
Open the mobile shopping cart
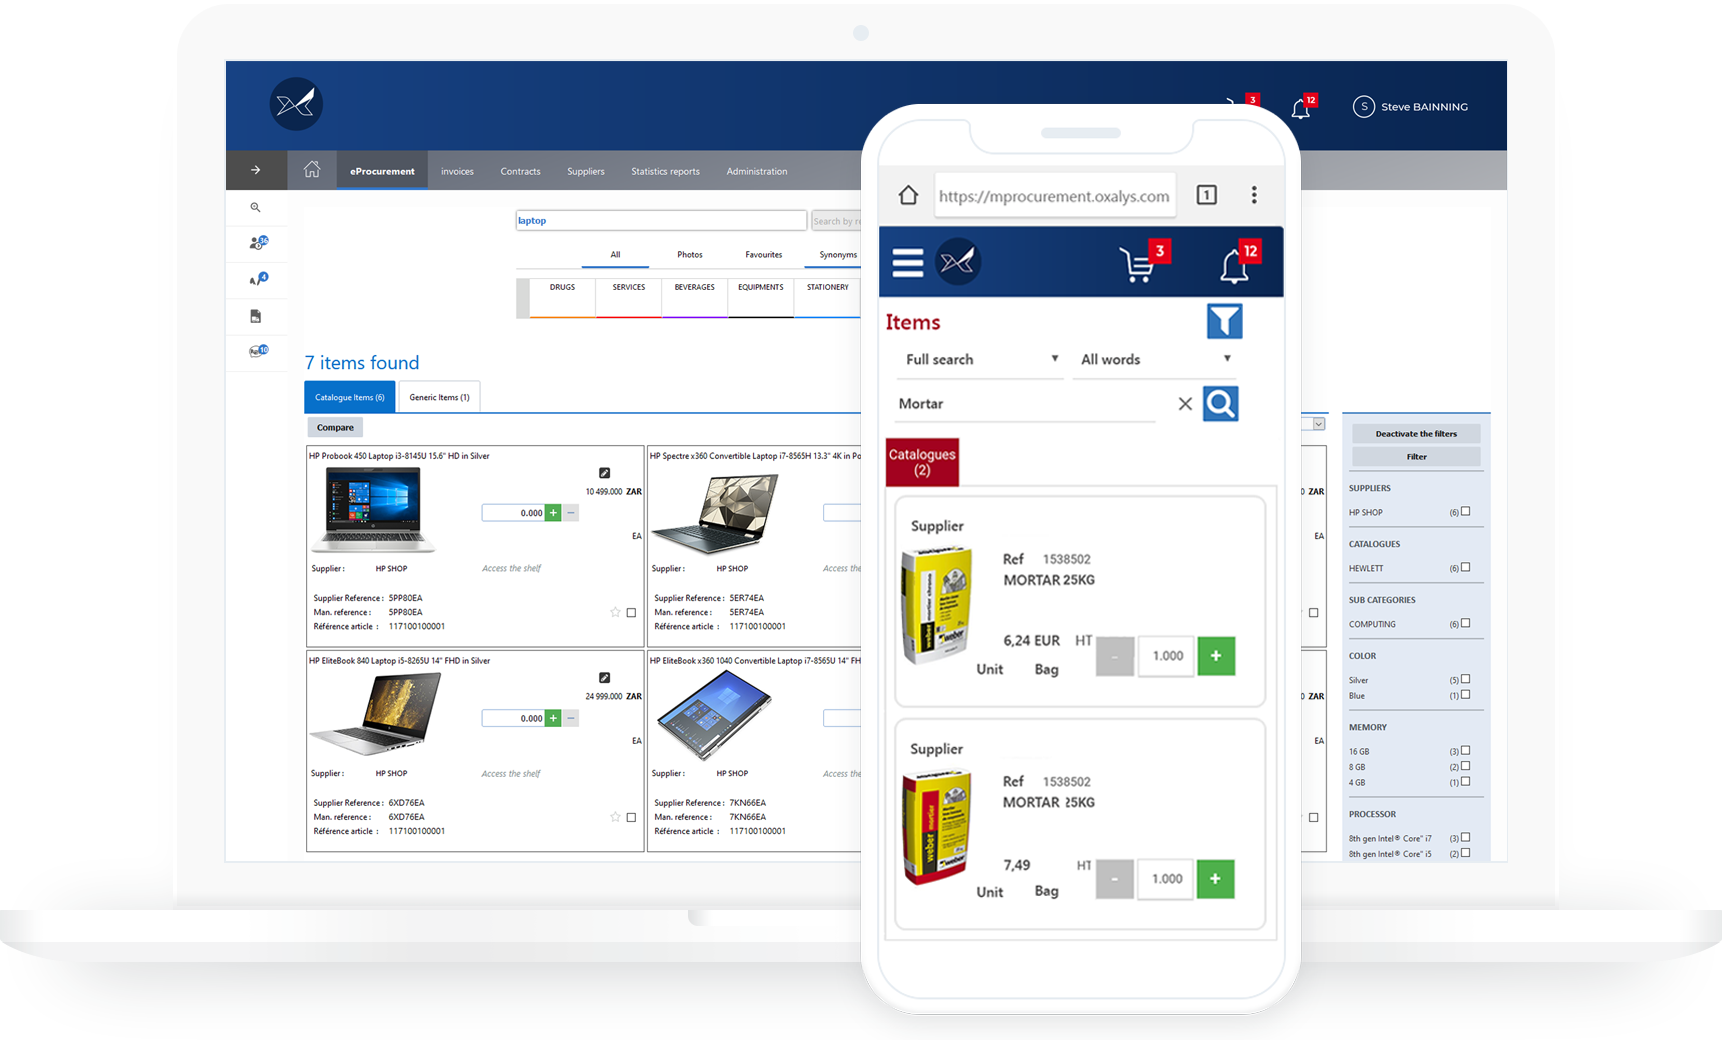[1139, 264]
